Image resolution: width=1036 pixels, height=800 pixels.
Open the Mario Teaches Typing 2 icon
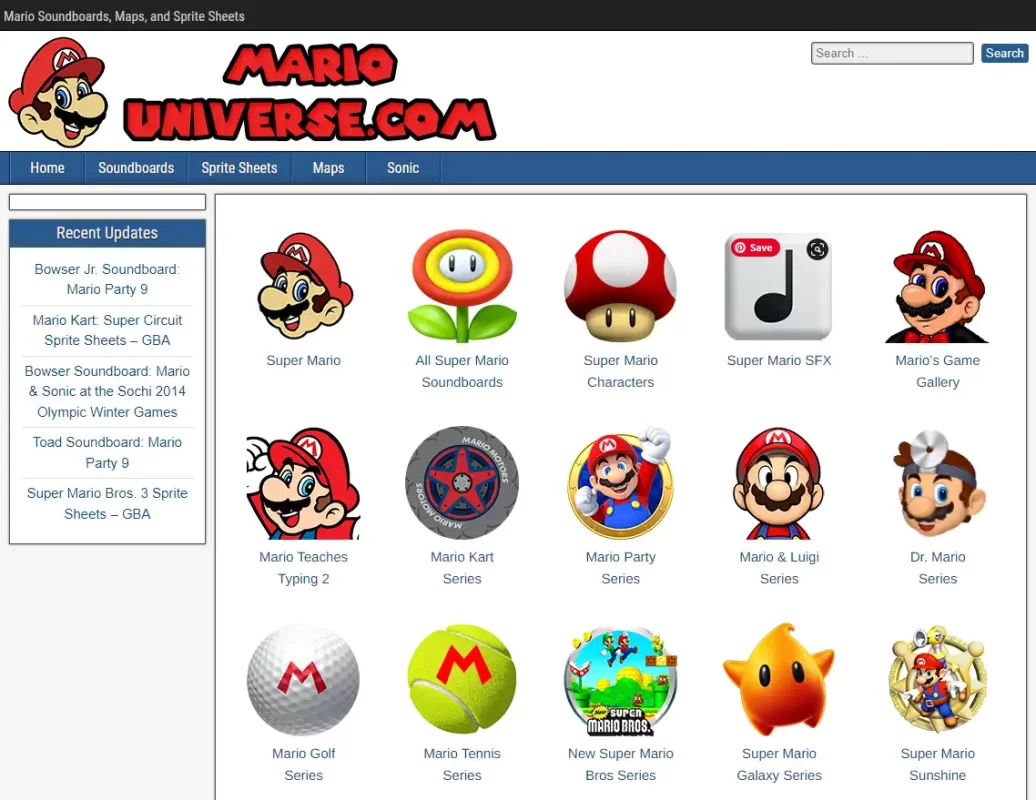pyautogui.click(x=303, y=483)
